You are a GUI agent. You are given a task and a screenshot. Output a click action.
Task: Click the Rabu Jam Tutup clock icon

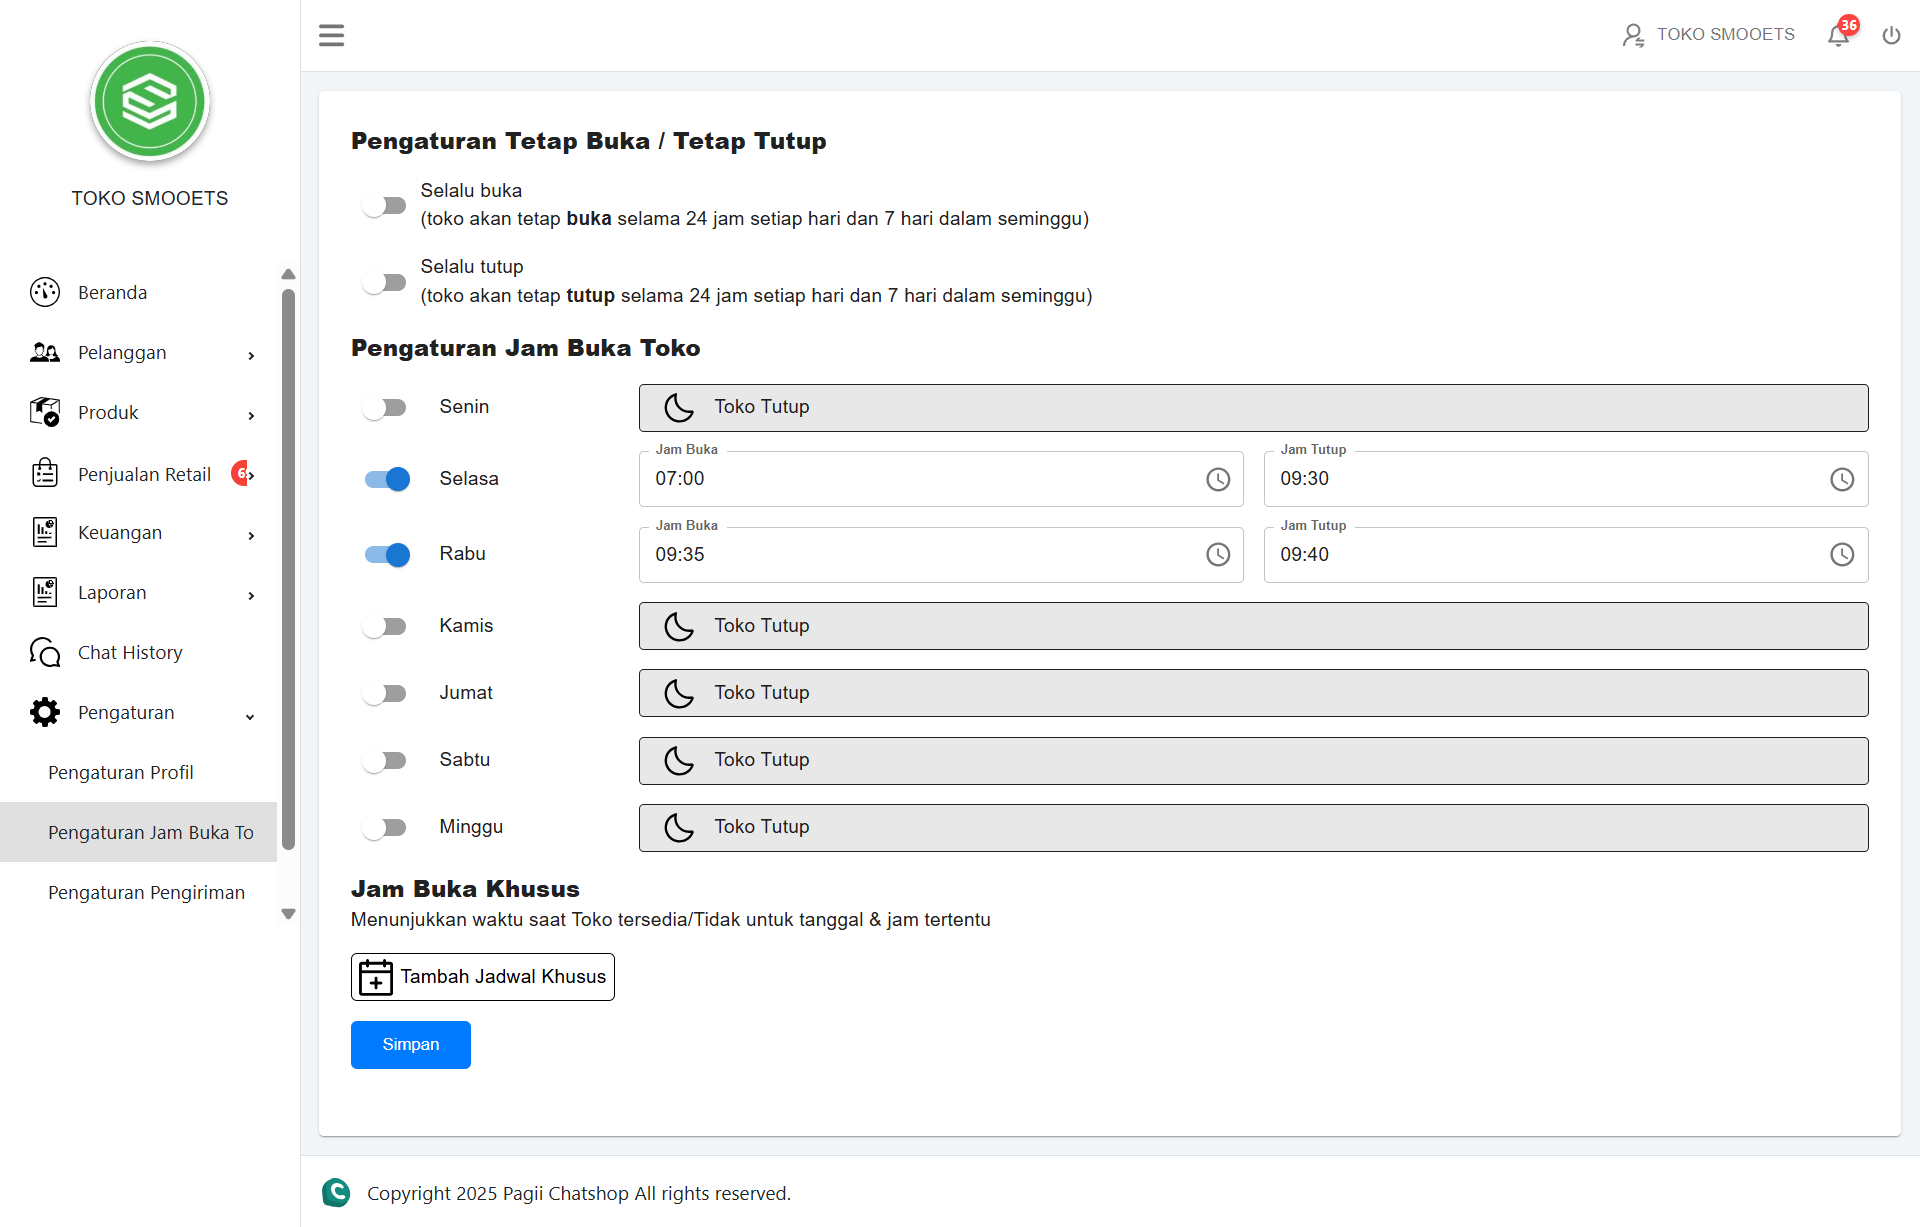[x=1841, y=555]
